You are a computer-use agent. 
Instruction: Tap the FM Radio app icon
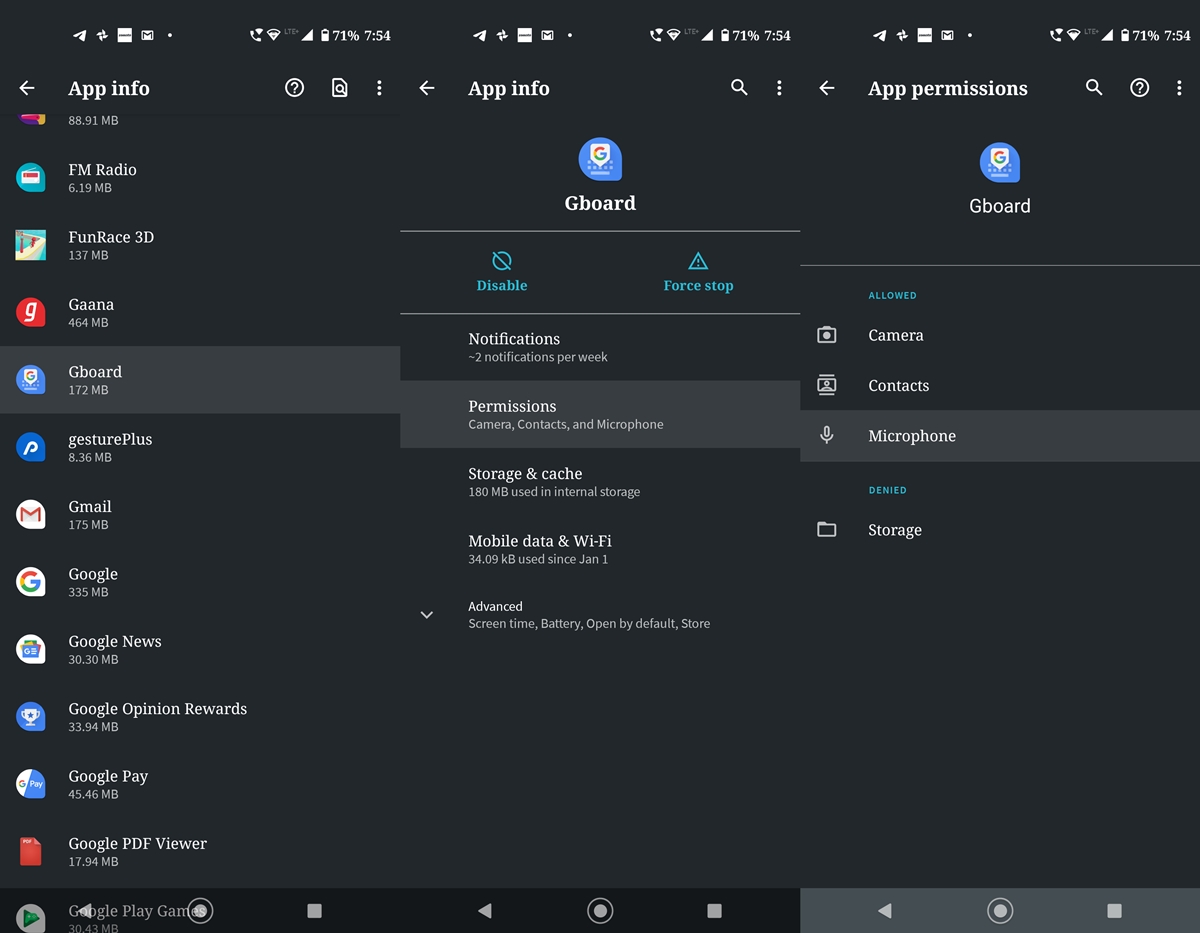[31, 178]
